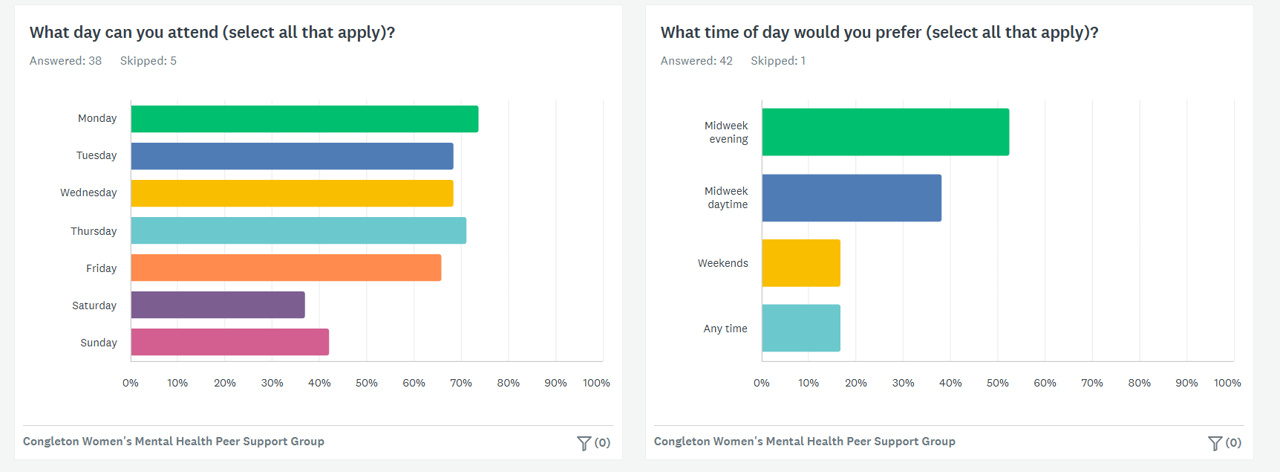Click the teal Thursday bar
The width and height of the screenshot is (1280, 472).
point(298,231)
